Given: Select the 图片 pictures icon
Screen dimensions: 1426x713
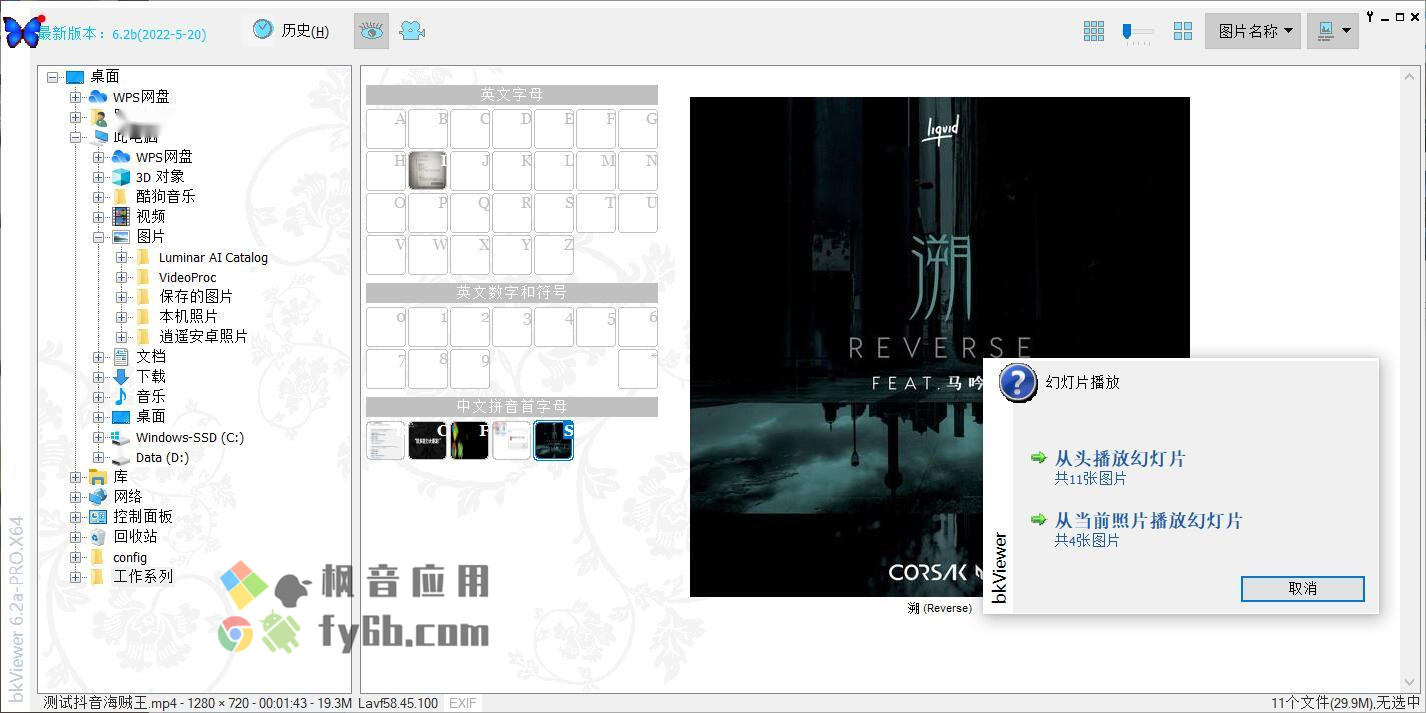Looking at the screenshot, I should pos(121,237).
